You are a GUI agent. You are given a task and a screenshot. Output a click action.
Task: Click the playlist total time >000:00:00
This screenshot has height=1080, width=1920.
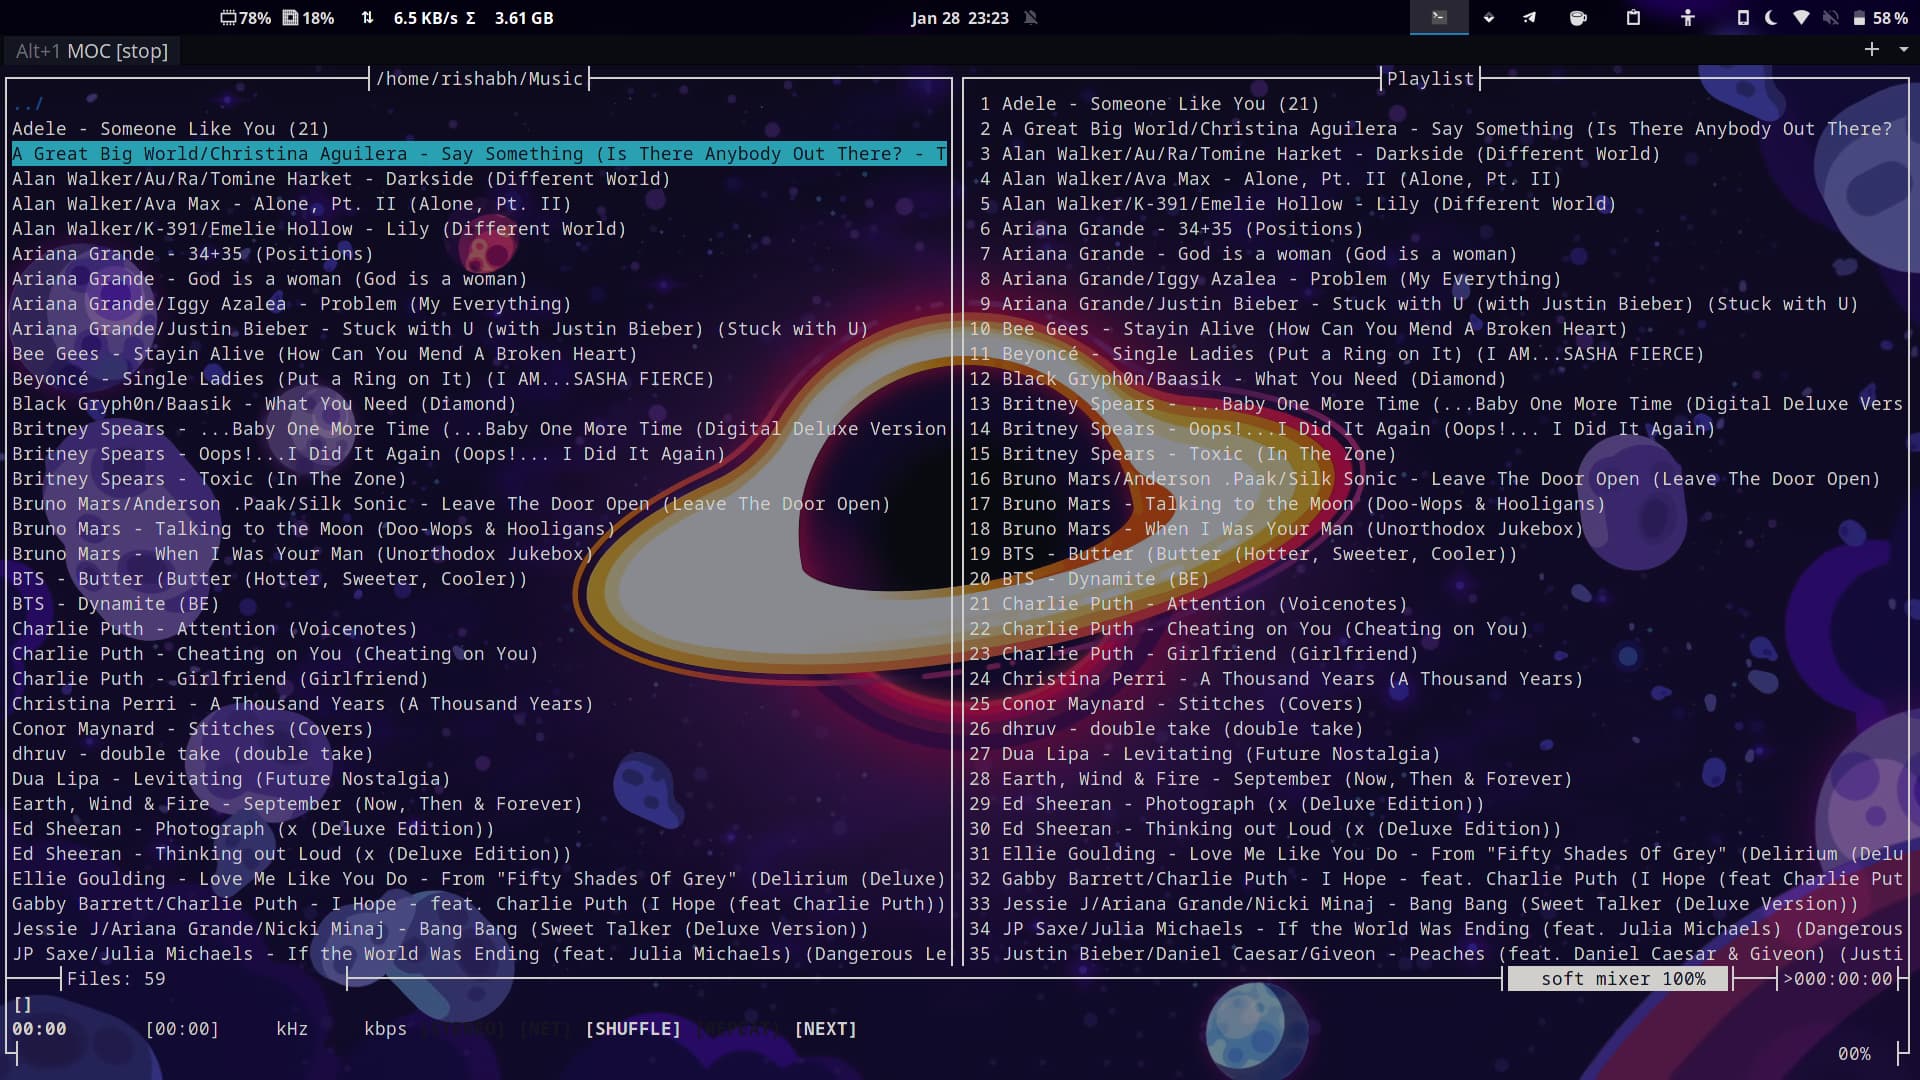[1838, 979]
